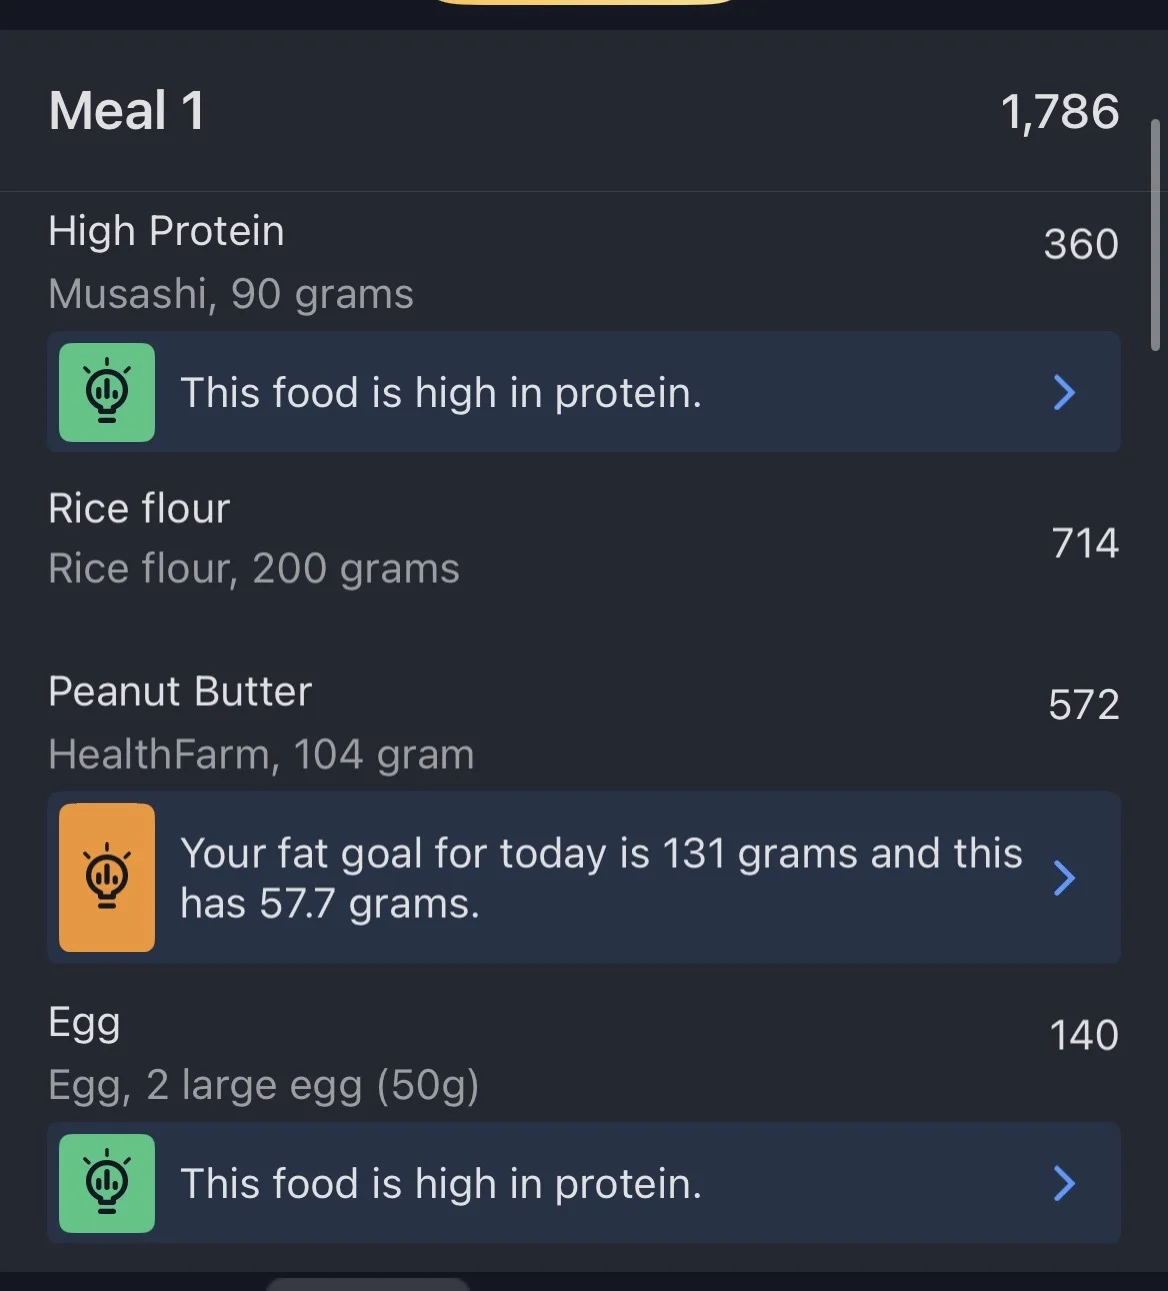Tap the 572 calories for Peanut Butter
The height and width of the screenshot is (1291, 1168).
click(x=1083, y=705)
